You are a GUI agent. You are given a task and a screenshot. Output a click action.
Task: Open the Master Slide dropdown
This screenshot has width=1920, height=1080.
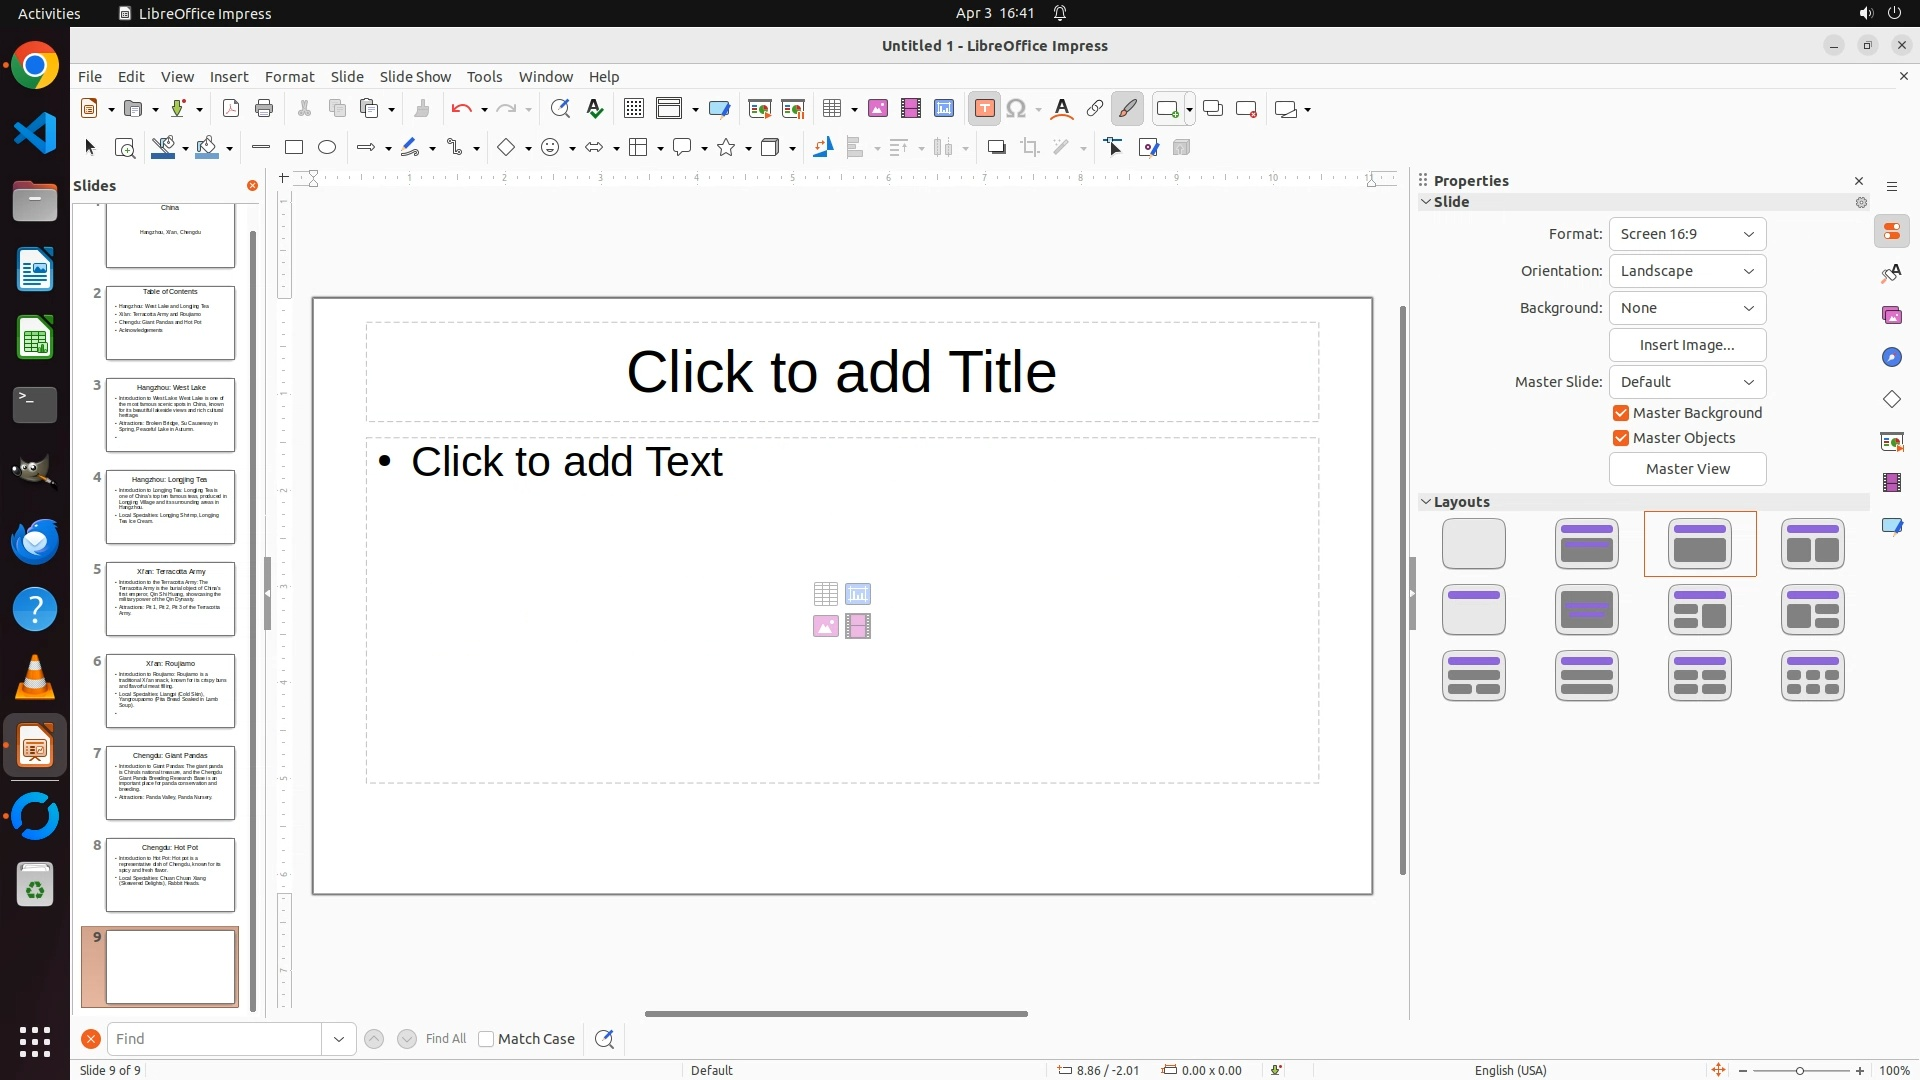coord(1687,382)
